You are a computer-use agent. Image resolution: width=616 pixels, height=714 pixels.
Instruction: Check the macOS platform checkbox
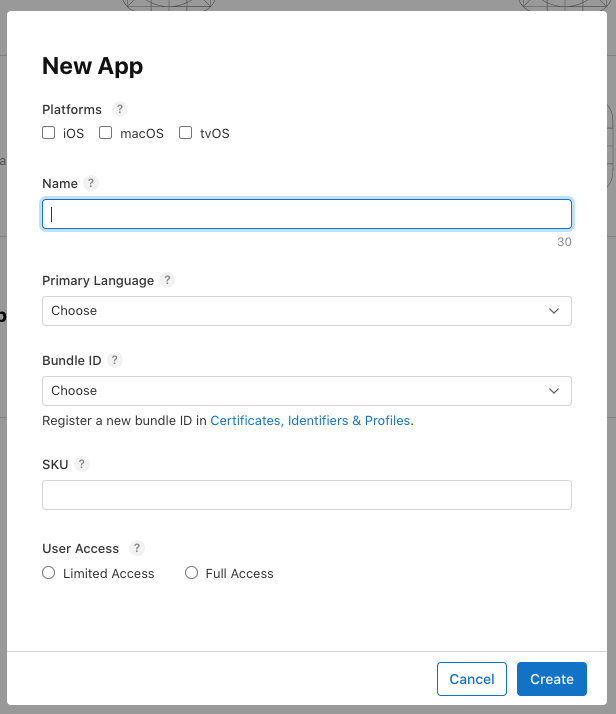tap(106, 133)
